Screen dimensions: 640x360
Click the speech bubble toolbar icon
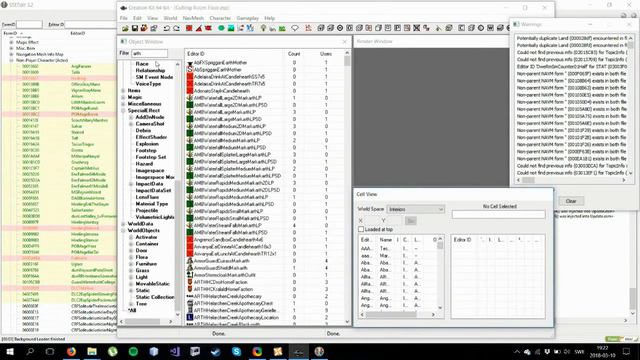[295, 28]
